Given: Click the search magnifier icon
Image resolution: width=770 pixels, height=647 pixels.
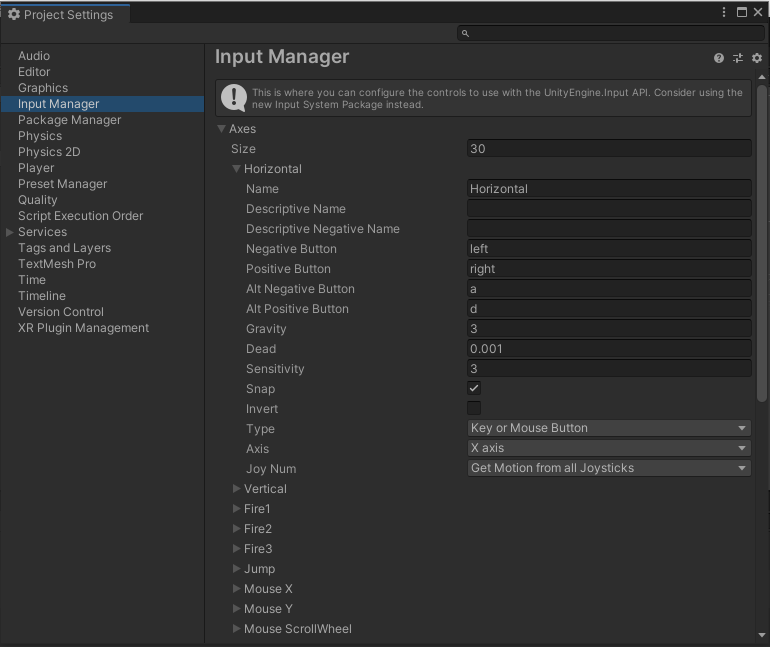Looking at the screenshot, I should click(466, 33).
